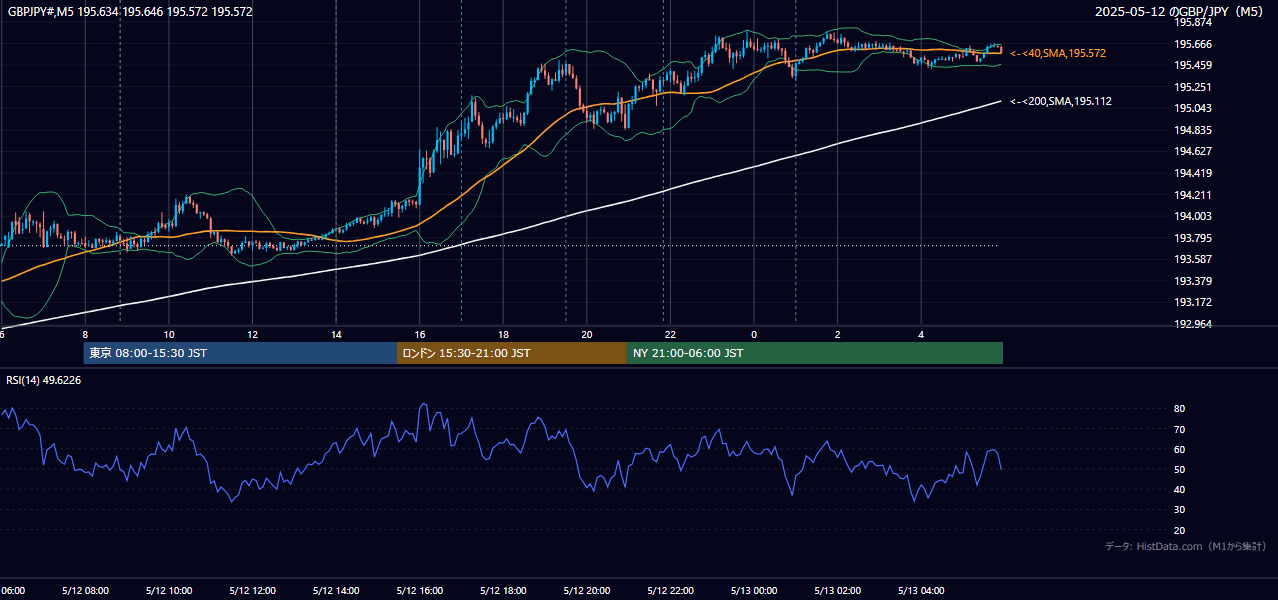Select the 2025-05-12 GBP/JPY (M5) heading

point(1179,12)
